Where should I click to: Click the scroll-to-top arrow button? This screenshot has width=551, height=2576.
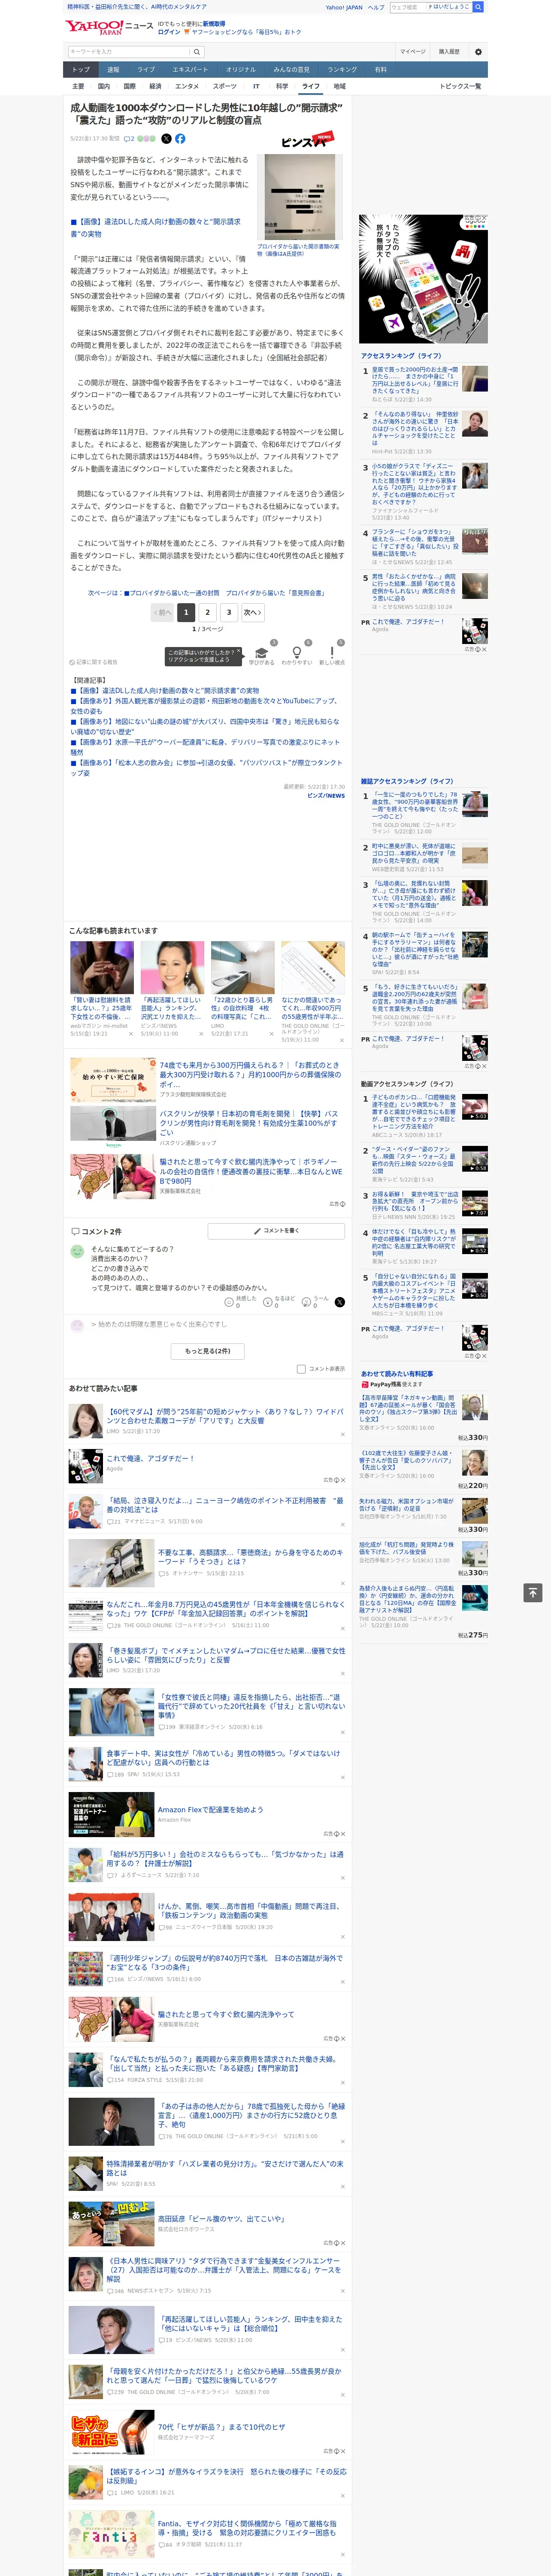pyautogui.click(x=533, y=1592)
